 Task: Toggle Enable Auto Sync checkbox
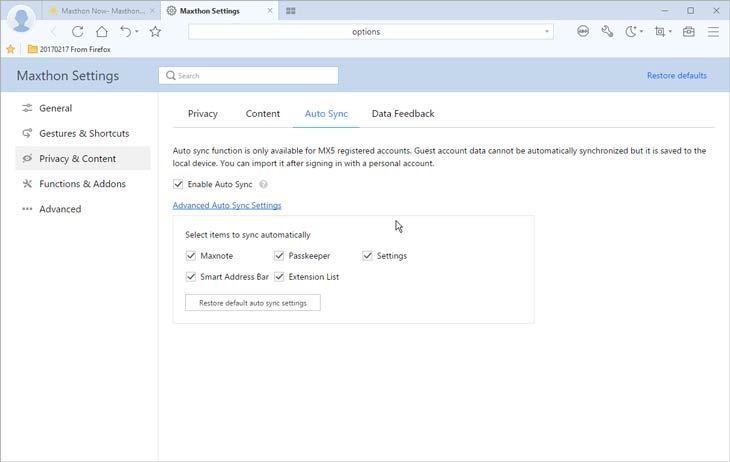[x=178, y=184]
